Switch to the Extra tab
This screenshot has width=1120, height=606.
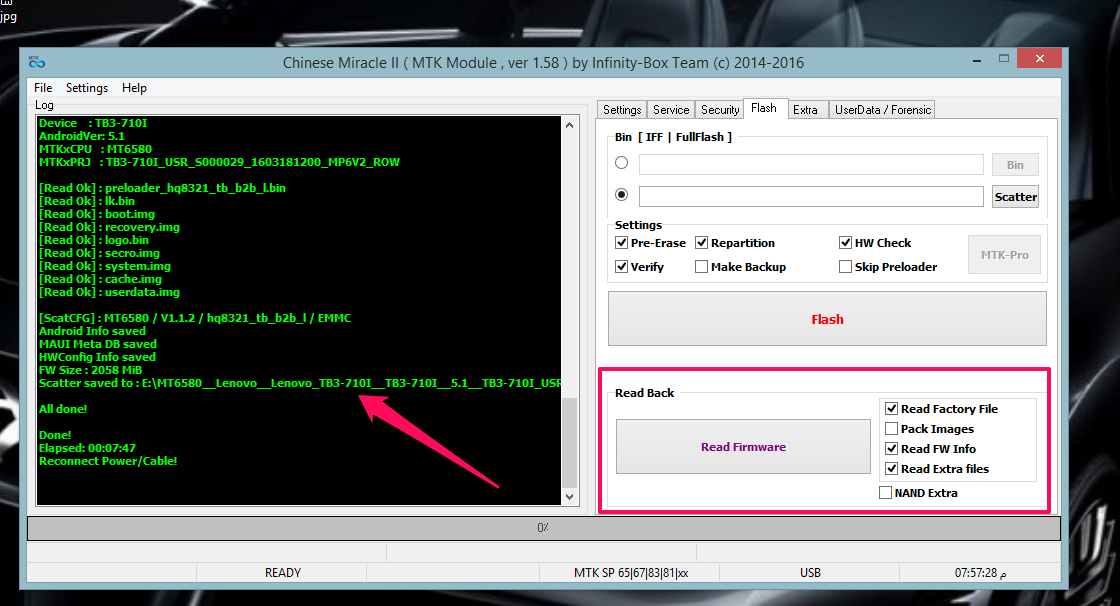pyautogui.click(x=805, y=109)
